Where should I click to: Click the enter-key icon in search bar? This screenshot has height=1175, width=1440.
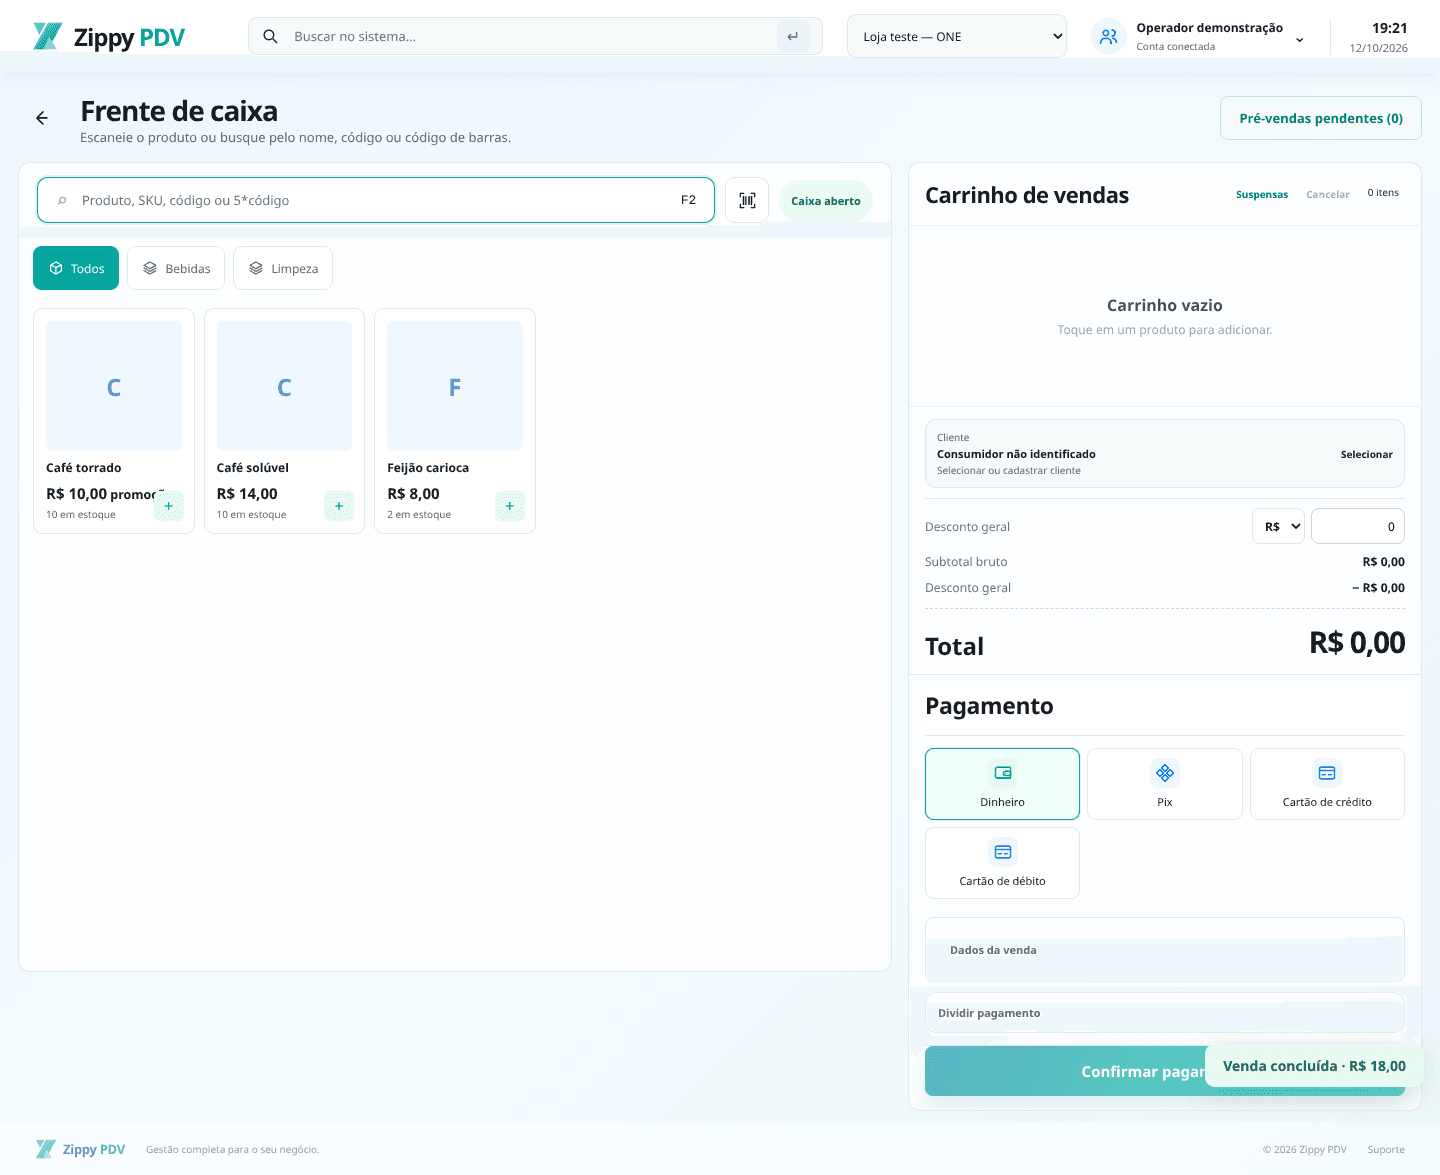click(x=793, y=36)
